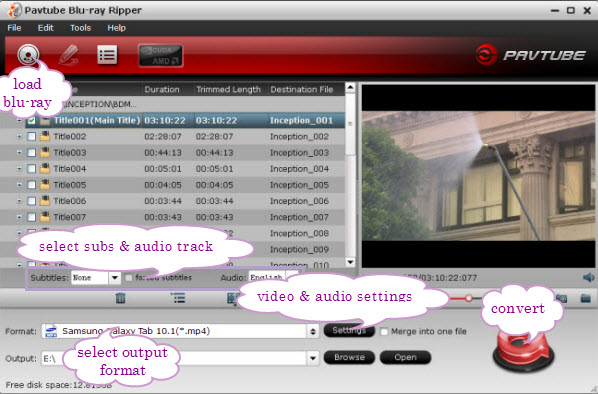Click the Browse button
598x394 pixels.
coord(349,357)
